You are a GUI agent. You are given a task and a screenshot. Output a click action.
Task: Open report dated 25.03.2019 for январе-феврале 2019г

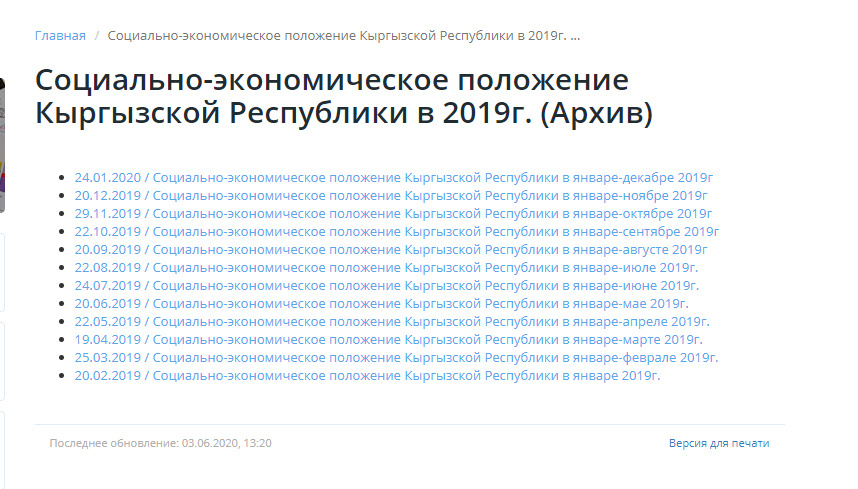pos(396,358)
